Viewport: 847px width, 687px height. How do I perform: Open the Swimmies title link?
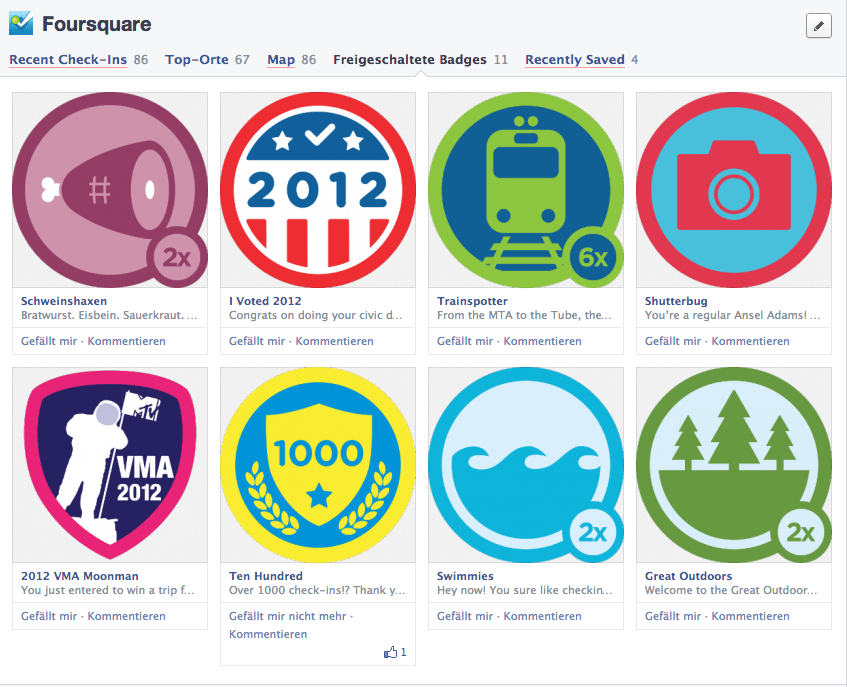coord(465,576)
